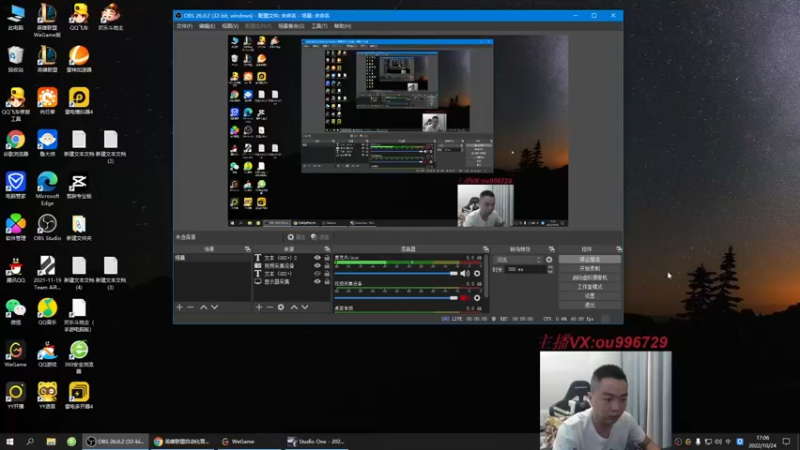
Task: Open the 场景集合(S) menu in OBS
Action: click(x=291, y=26)
